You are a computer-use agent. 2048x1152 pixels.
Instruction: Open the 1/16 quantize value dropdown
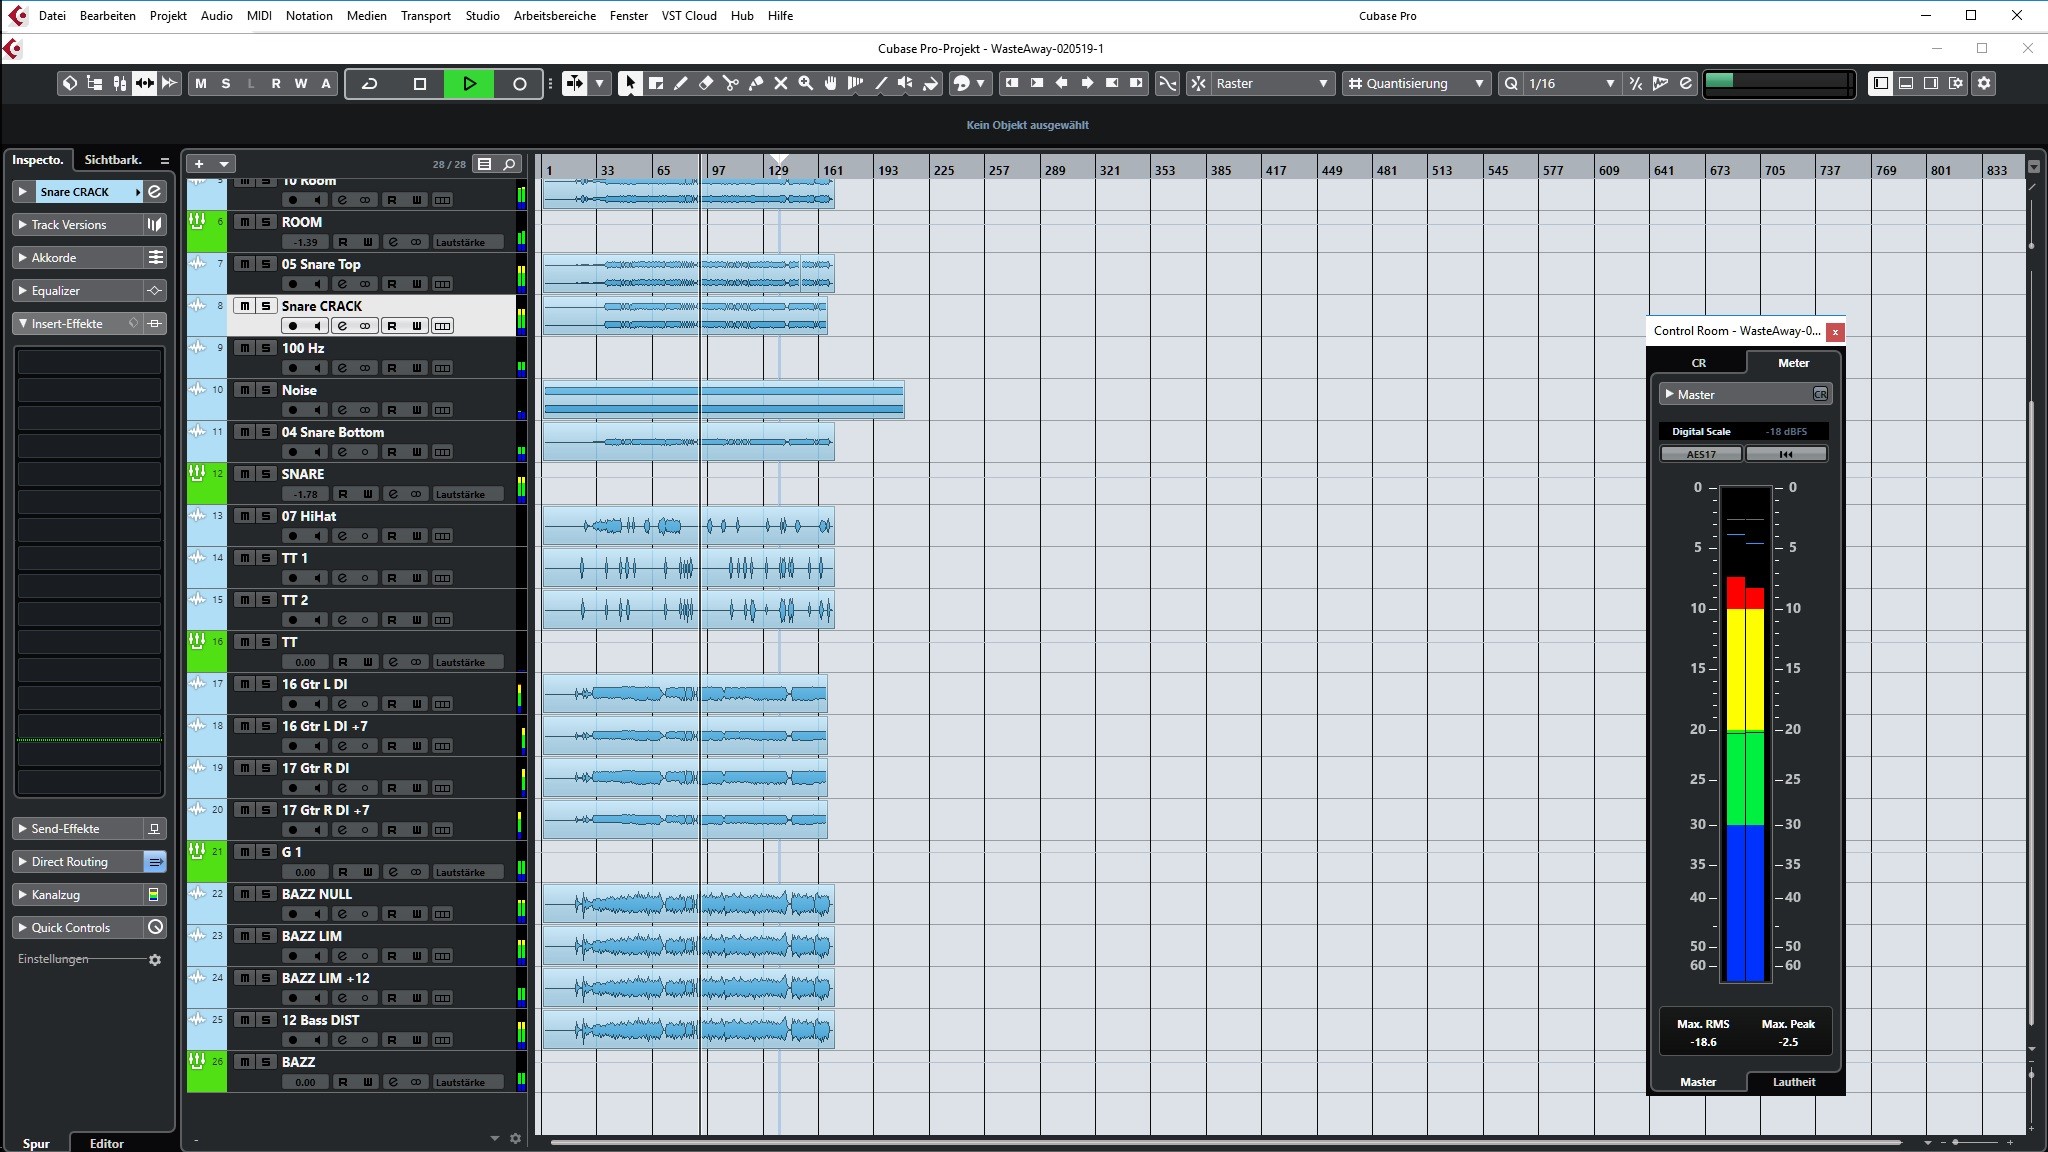coord(1570,84)
